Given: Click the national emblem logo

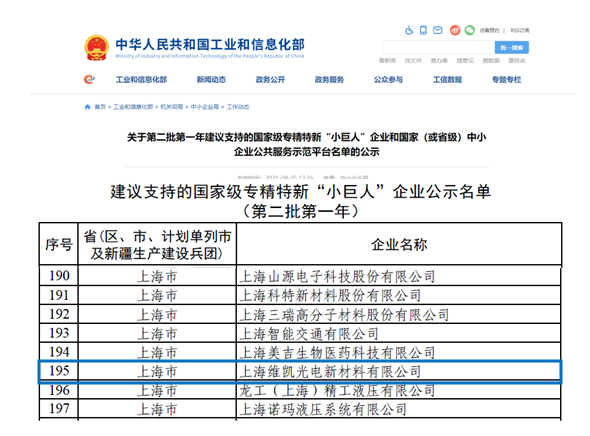Looking at the screenshot, I should pos(96,48).
